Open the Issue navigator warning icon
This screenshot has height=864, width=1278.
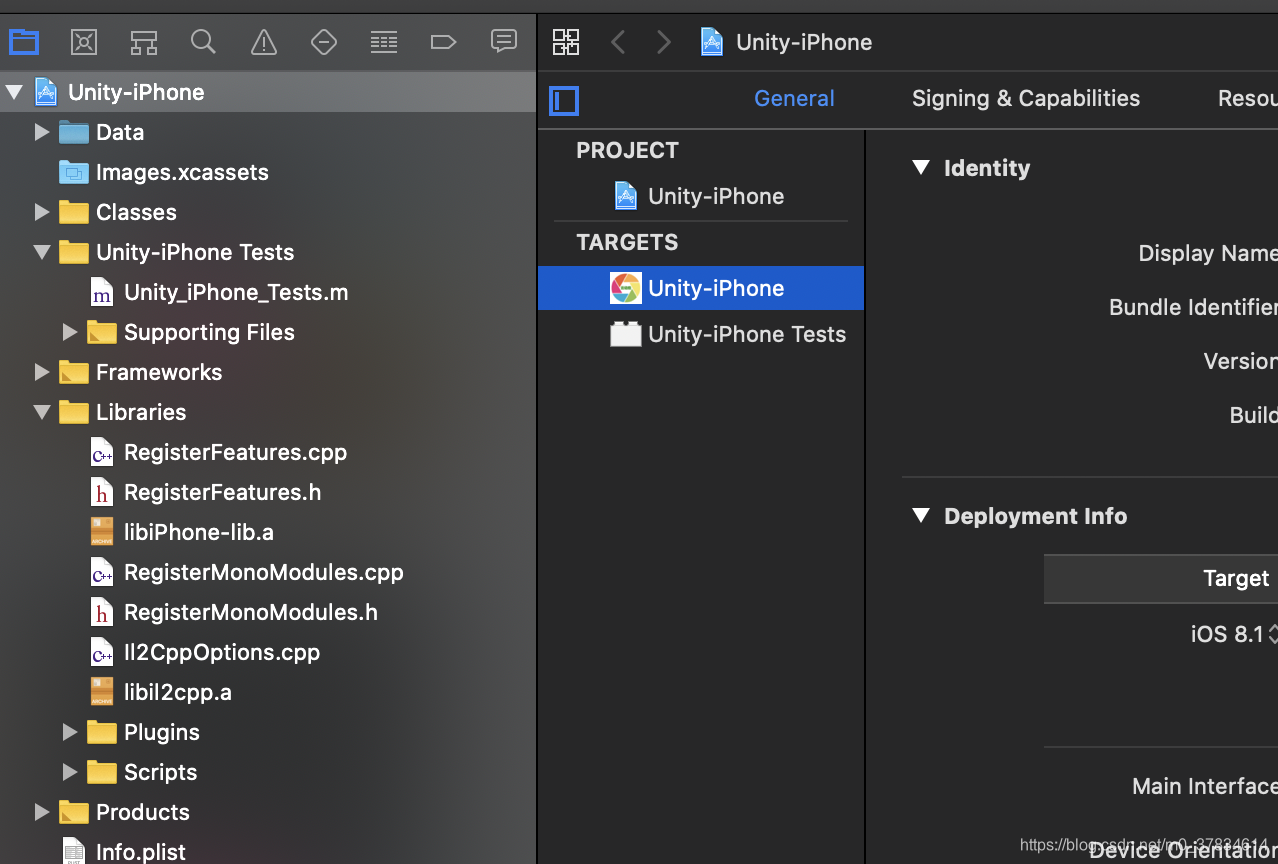pyautogui.click(x=264, y=42)
